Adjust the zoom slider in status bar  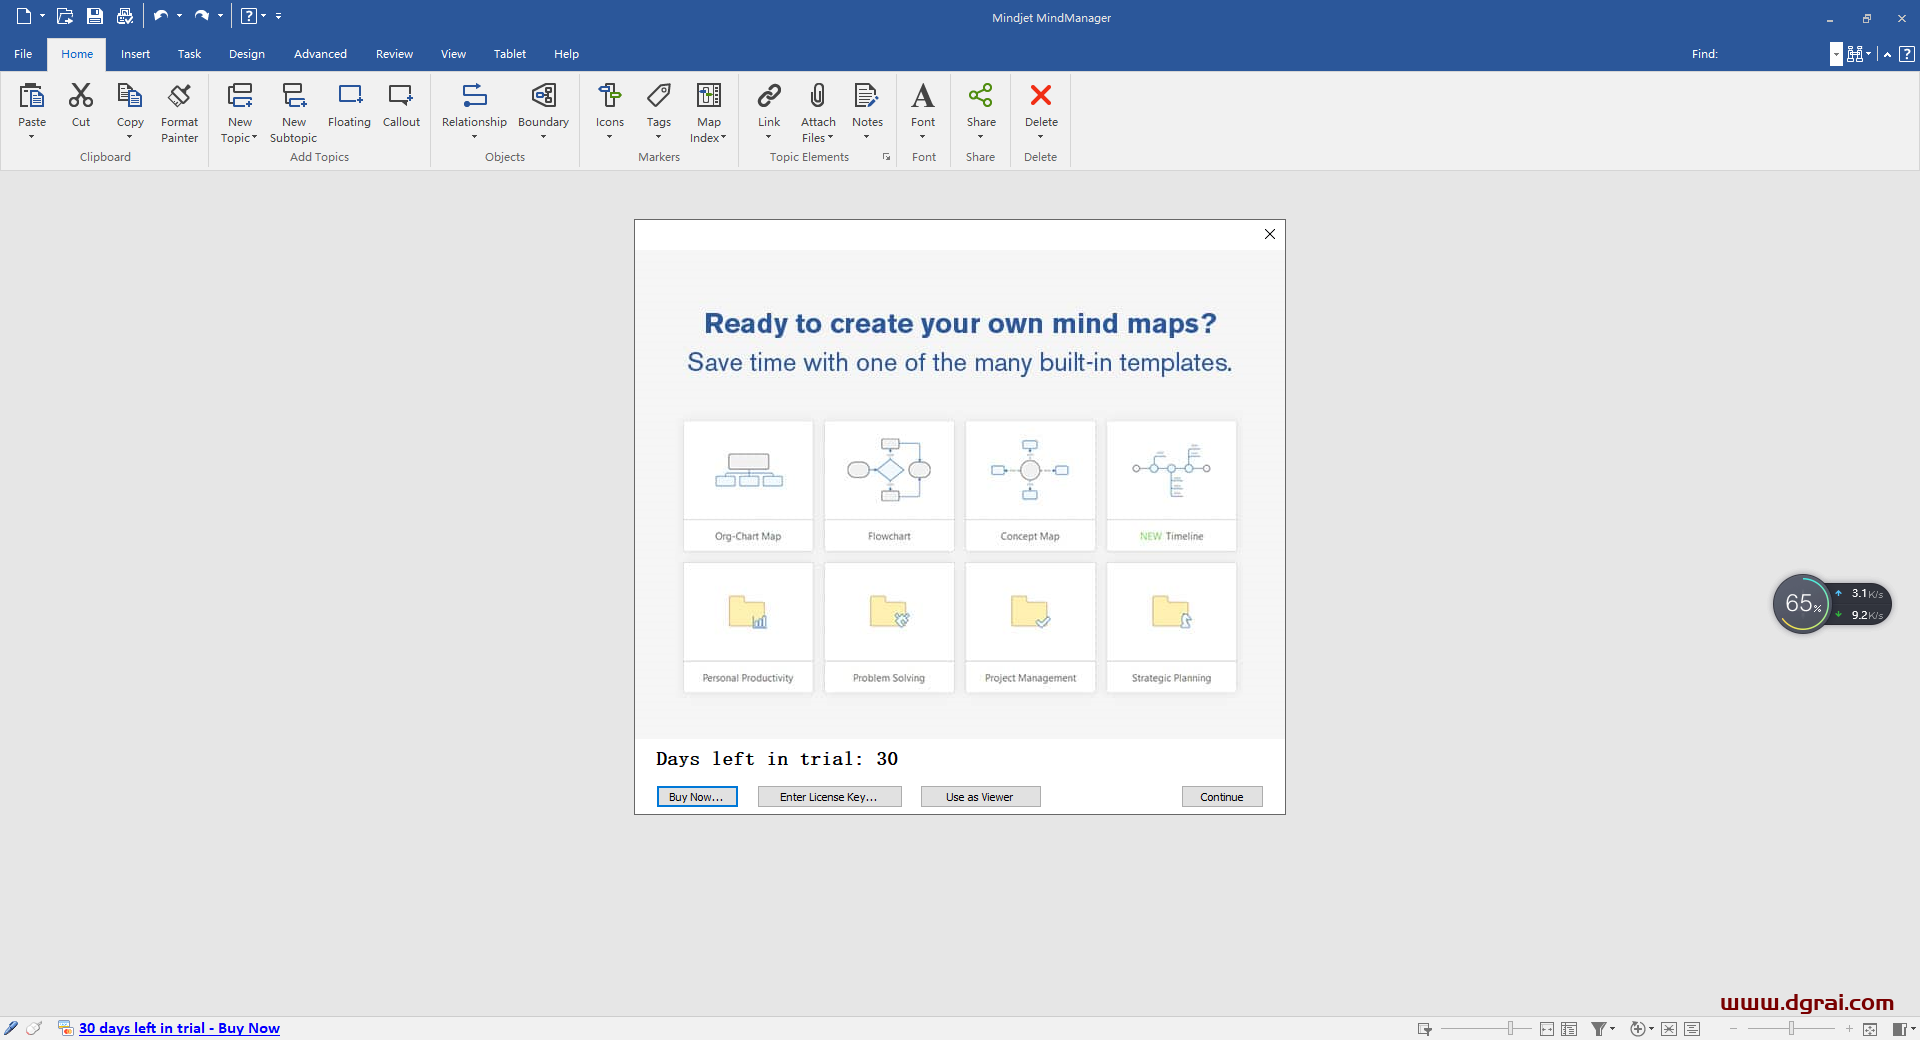(1791, 1028)
